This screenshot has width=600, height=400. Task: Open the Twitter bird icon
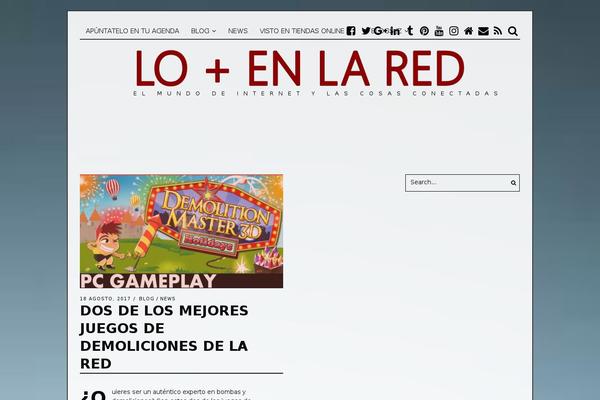click(366, 31)
